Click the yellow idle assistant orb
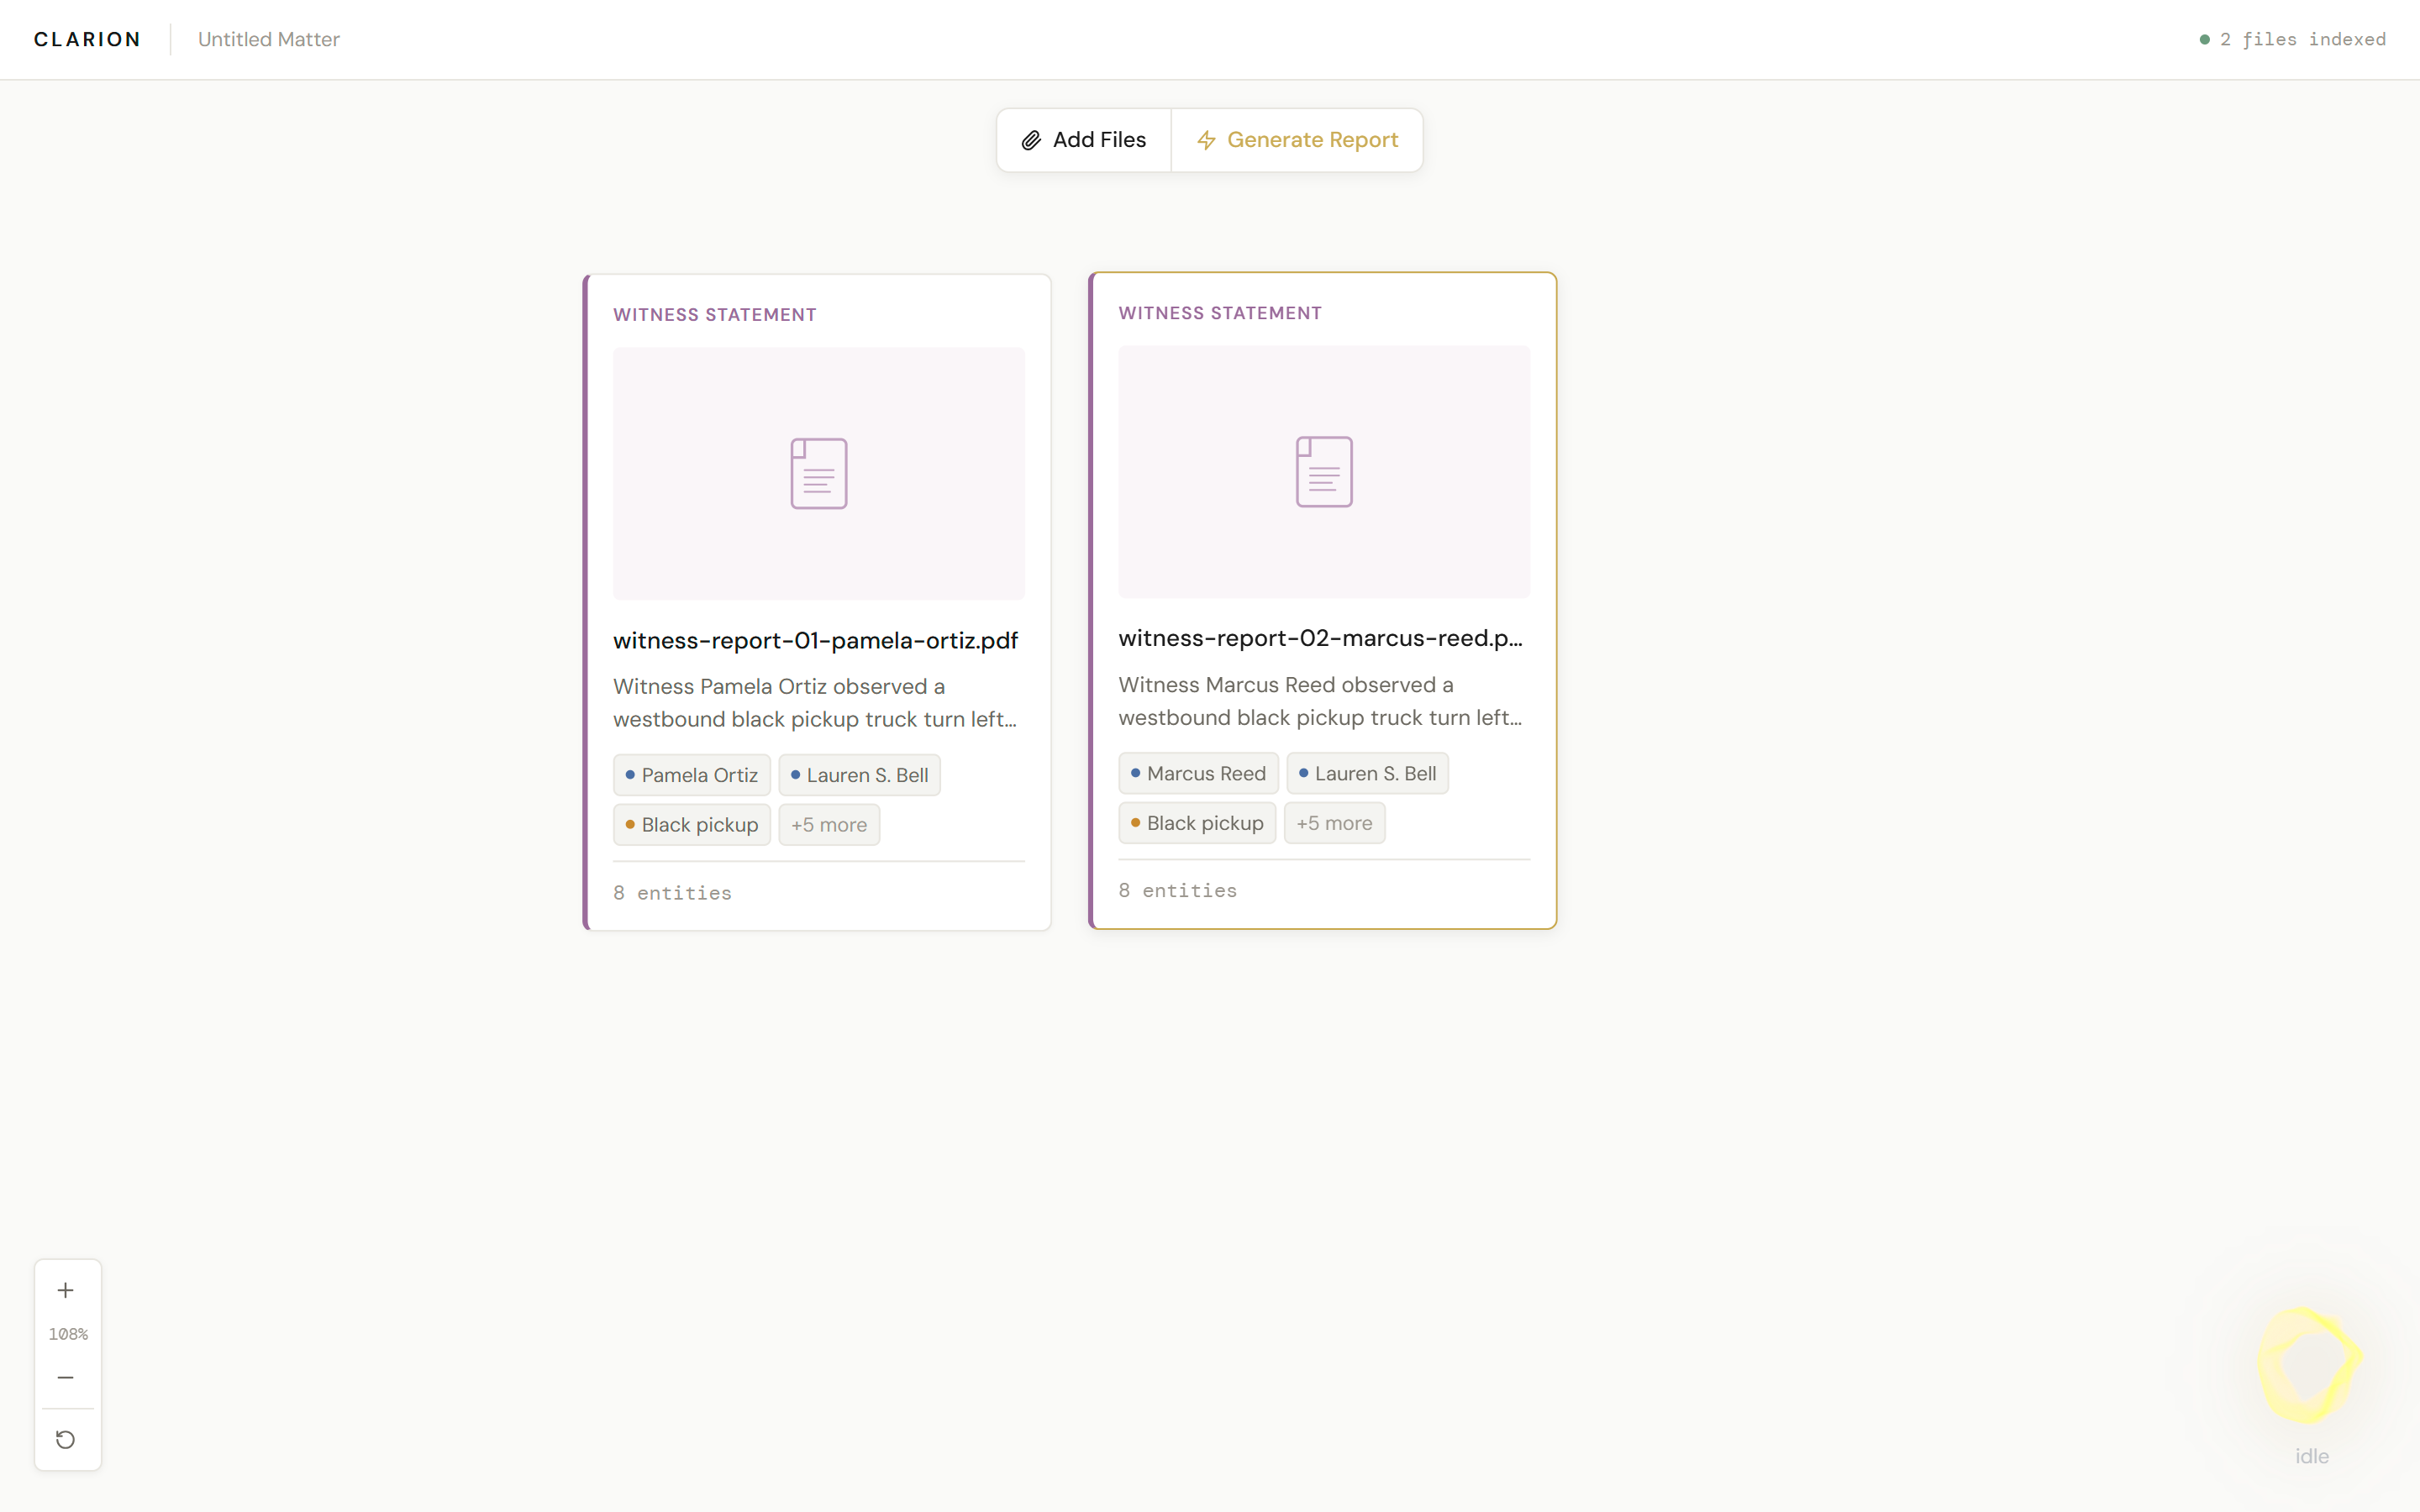Image resolution: width=2420 pixels, height=1512 pixels. pyautogui.click(x=2310, y=1364)
